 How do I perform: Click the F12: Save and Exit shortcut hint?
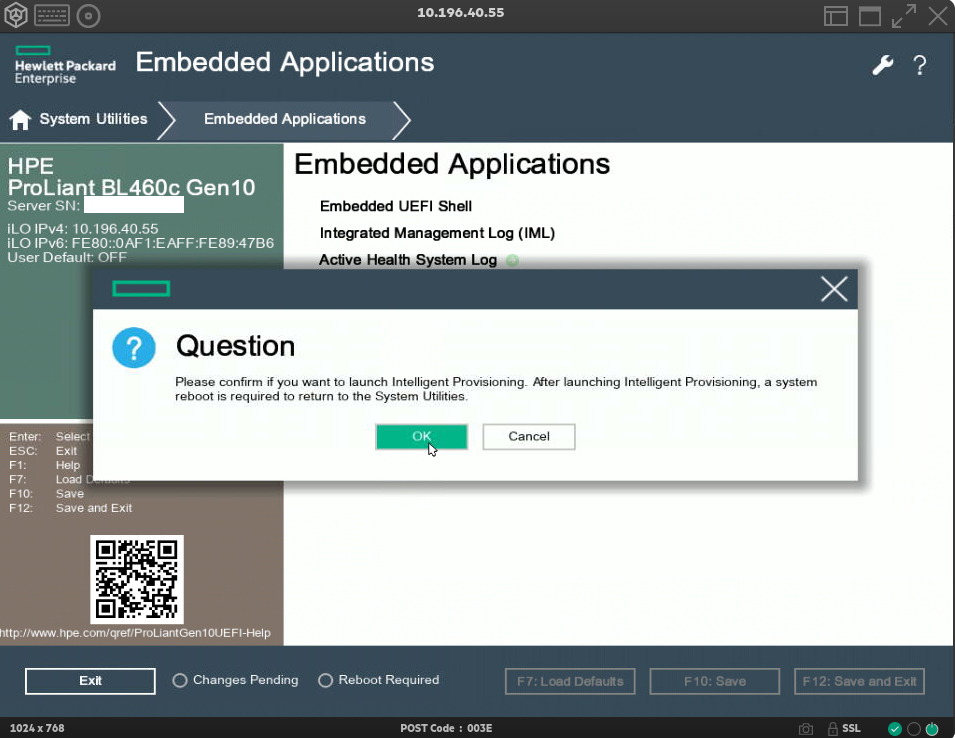pos(71,508)
